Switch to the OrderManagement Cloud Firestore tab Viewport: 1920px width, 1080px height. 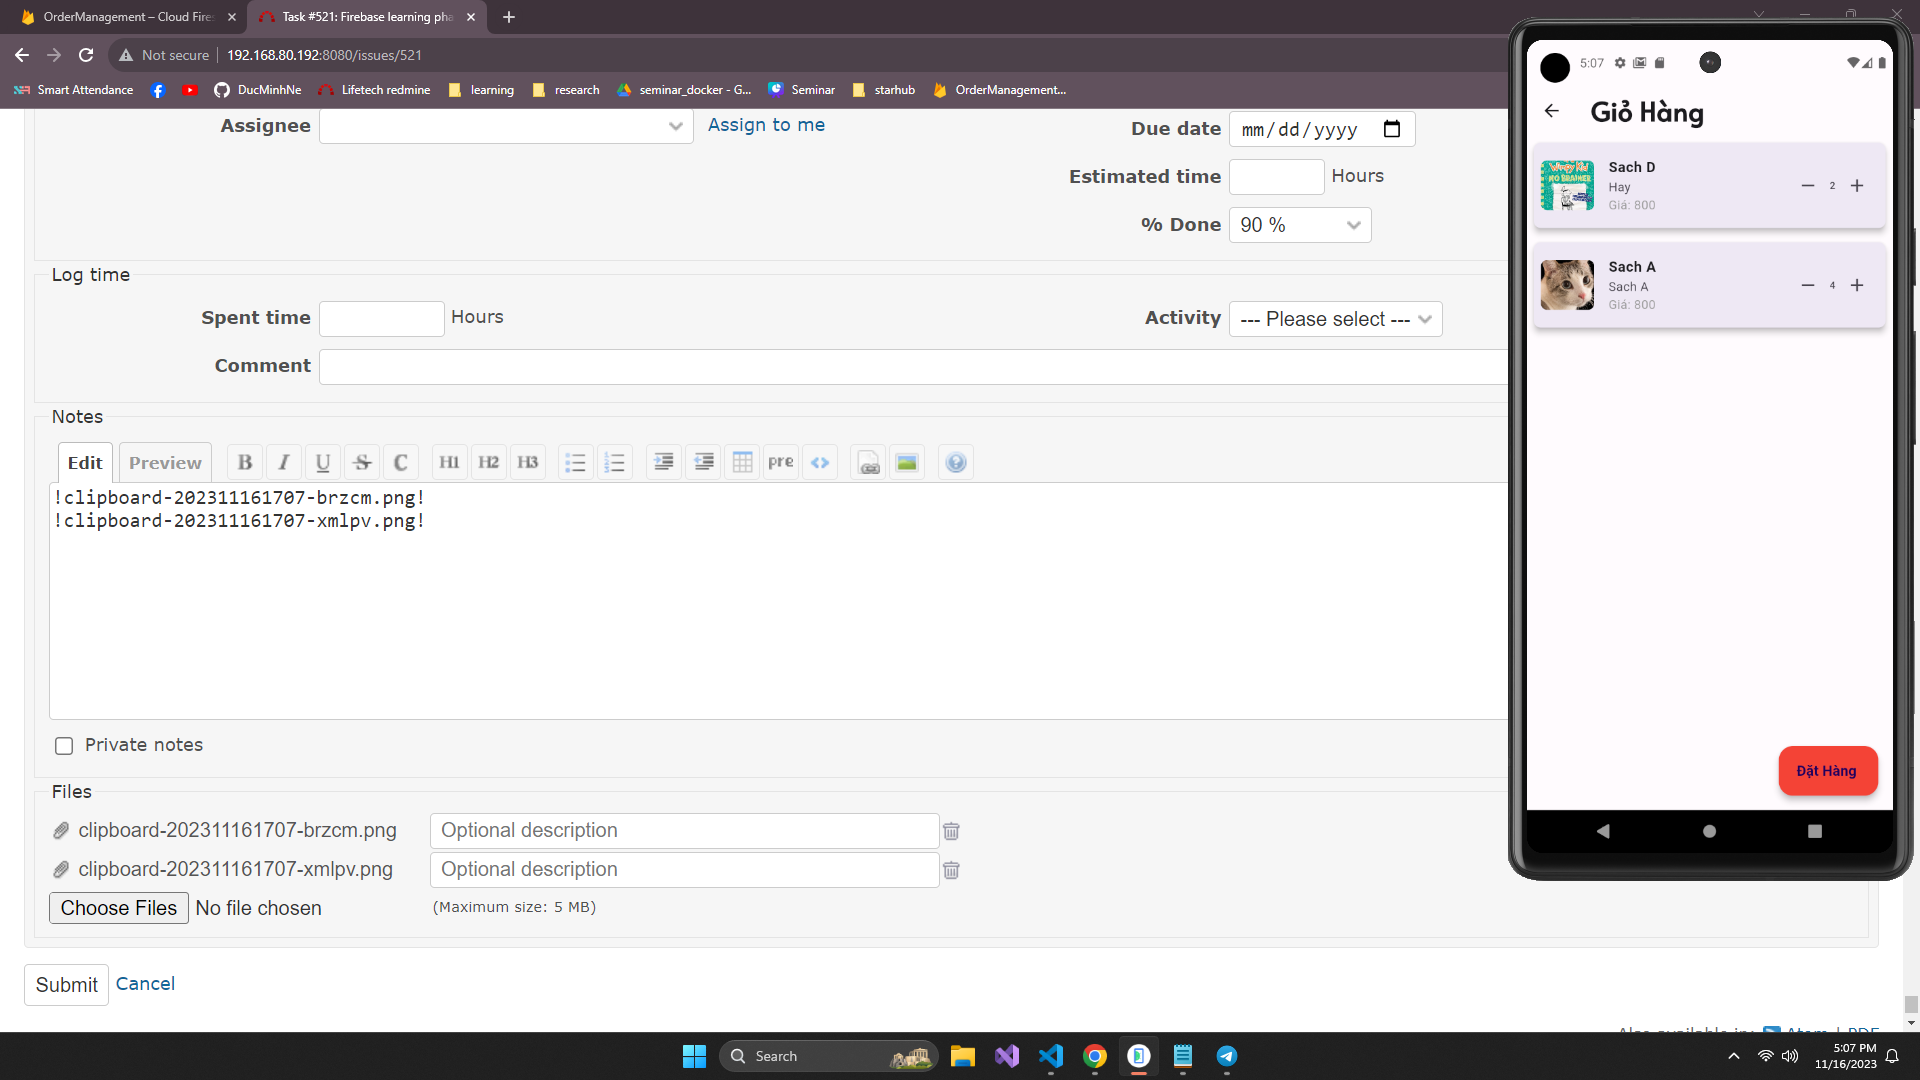[x=128, y=17]
